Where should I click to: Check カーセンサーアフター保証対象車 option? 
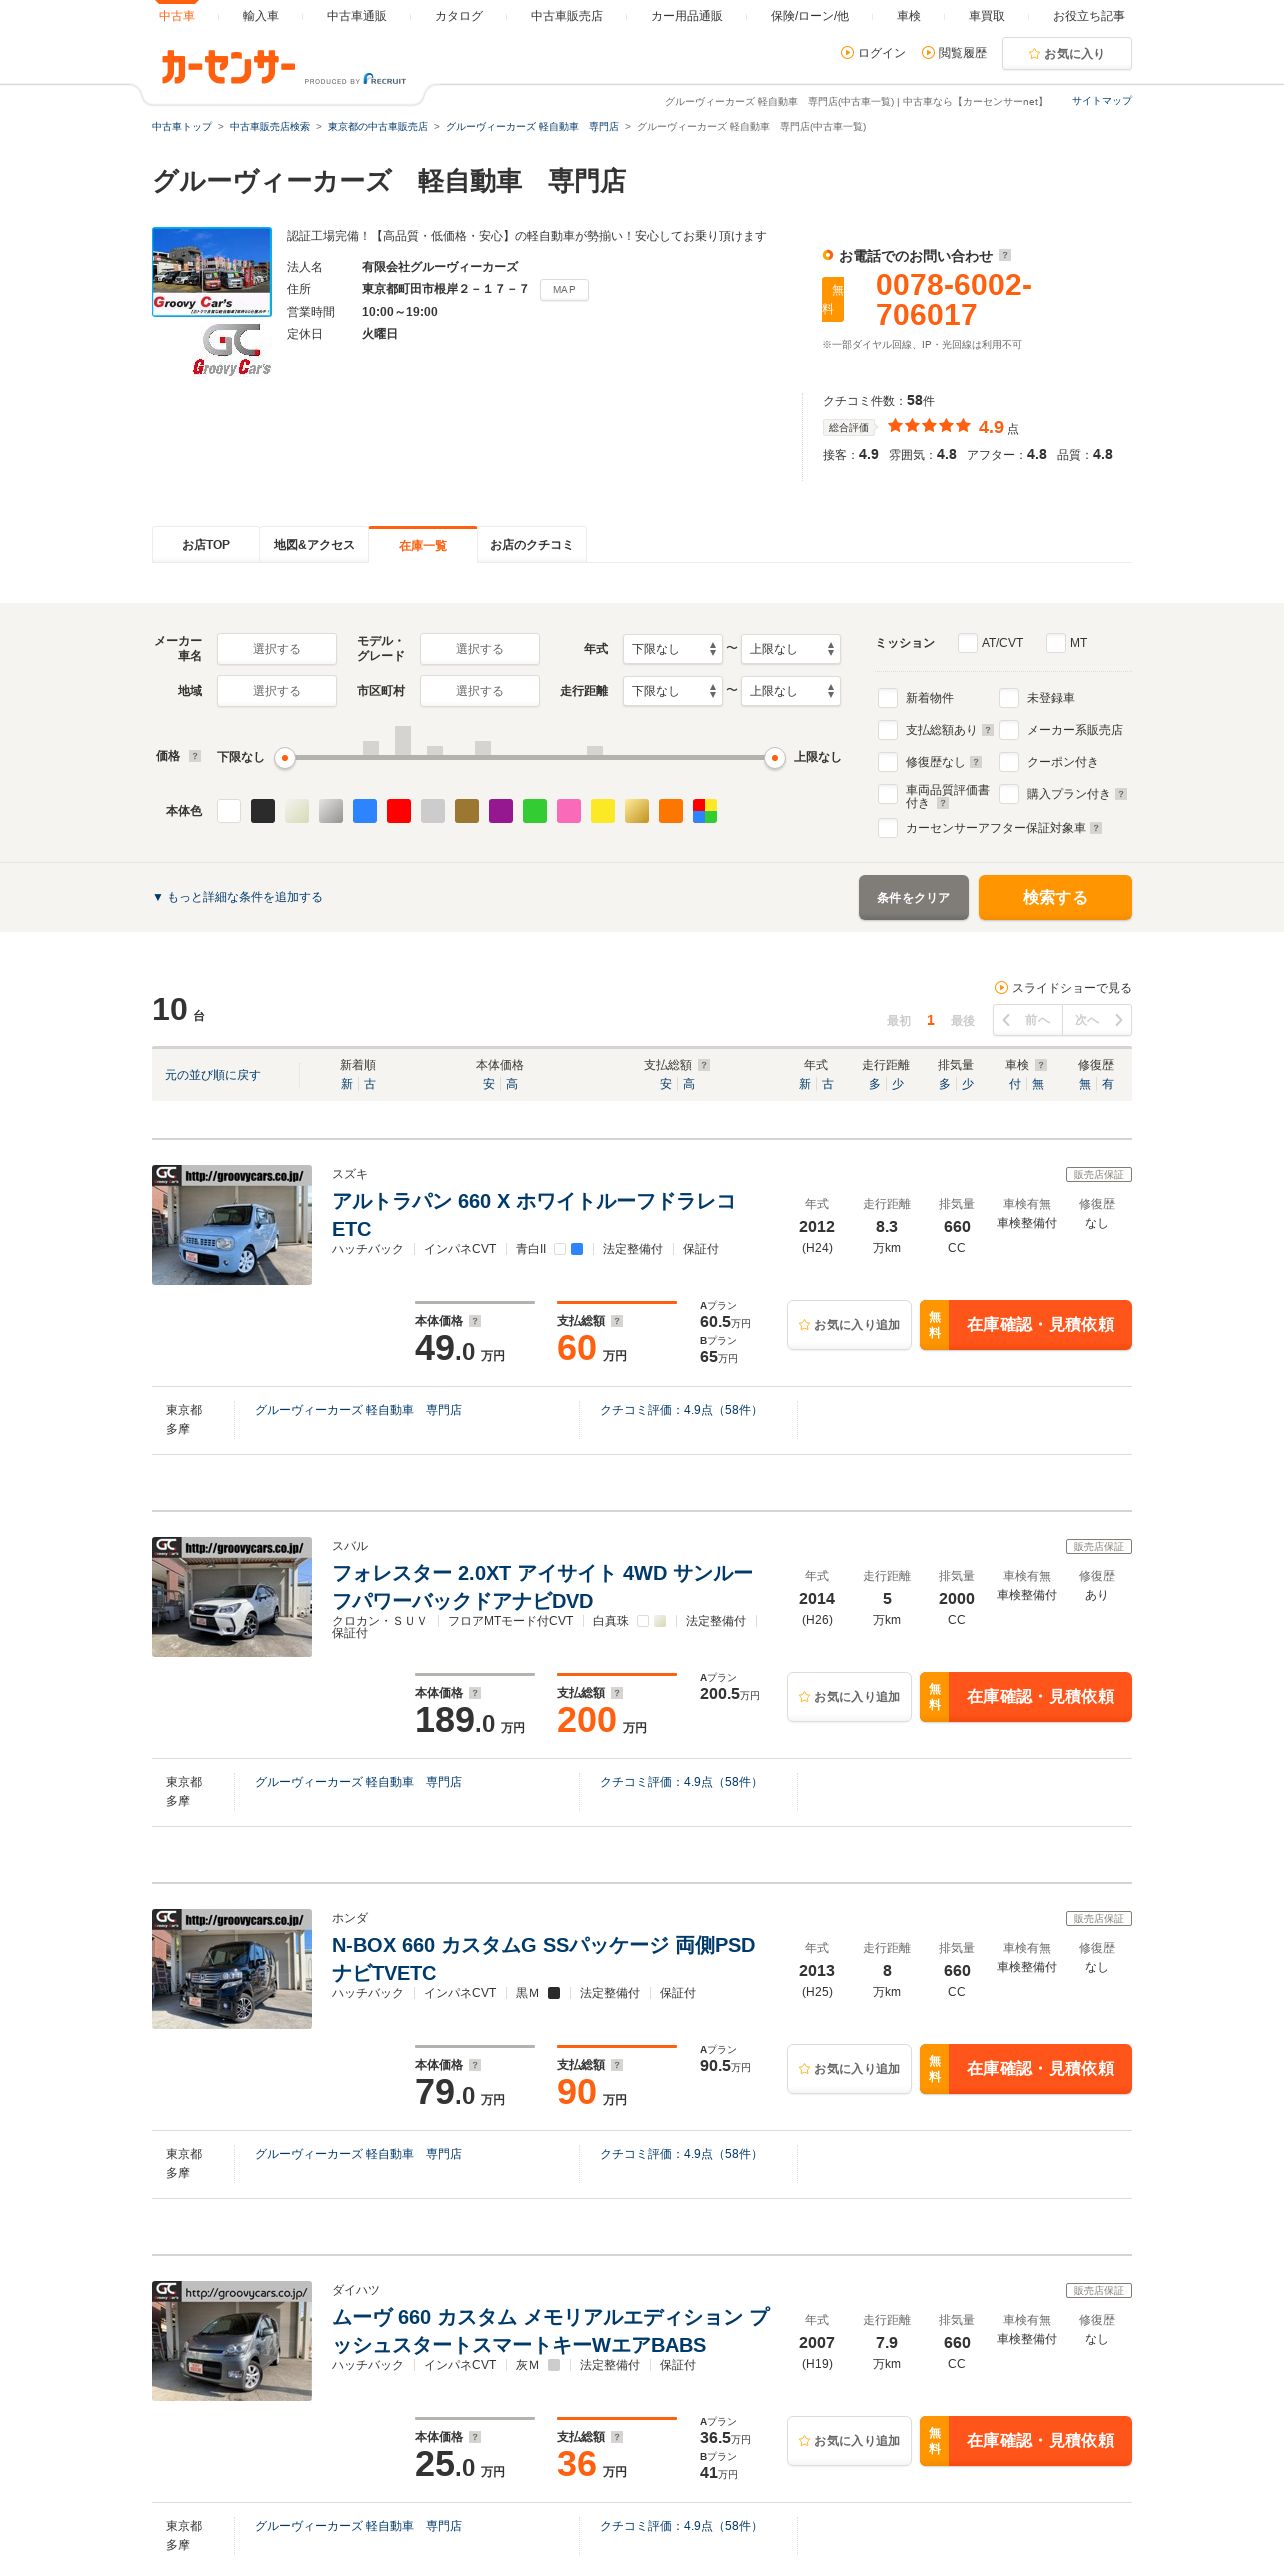(888, 828)
